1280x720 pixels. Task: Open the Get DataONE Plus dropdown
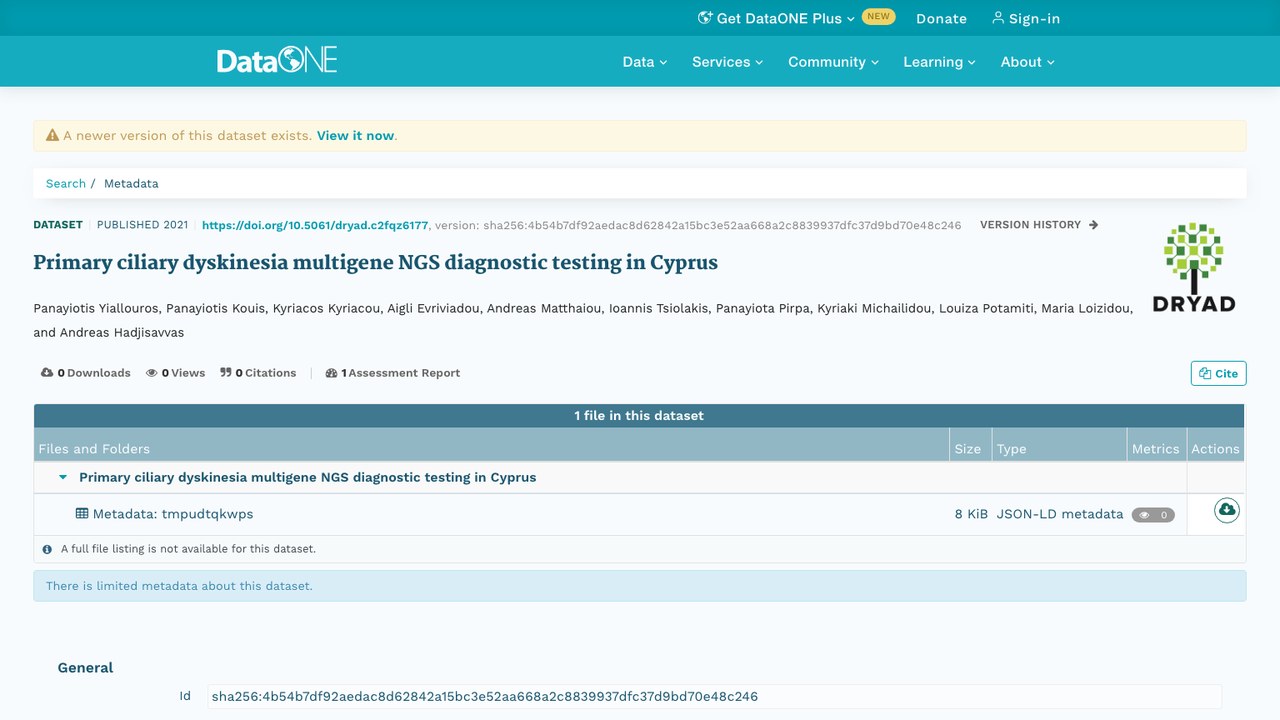(x=777, y=18)
